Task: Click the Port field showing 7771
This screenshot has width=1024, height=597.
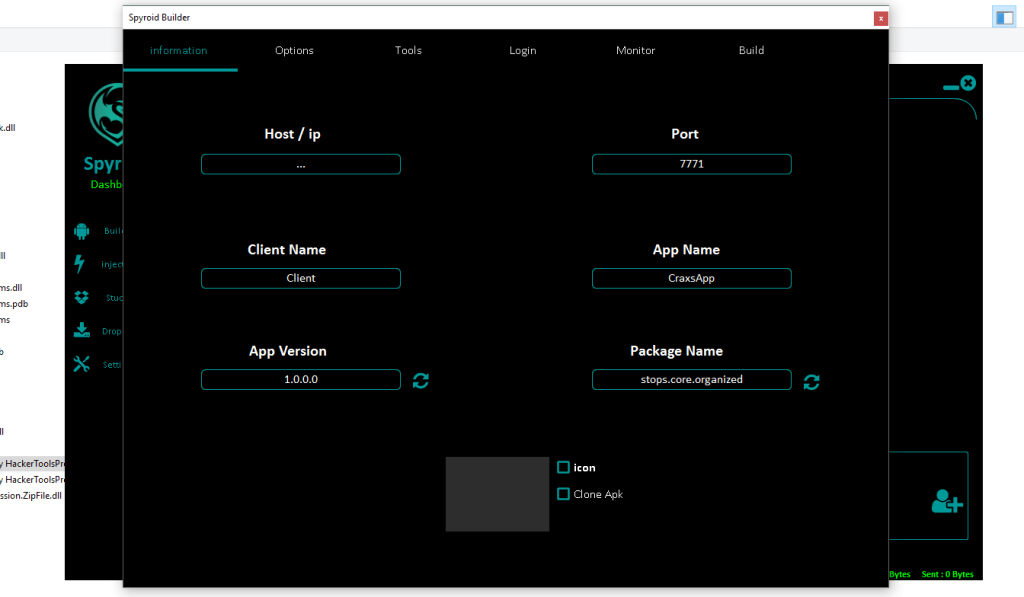Action: [x=691, y=164]
